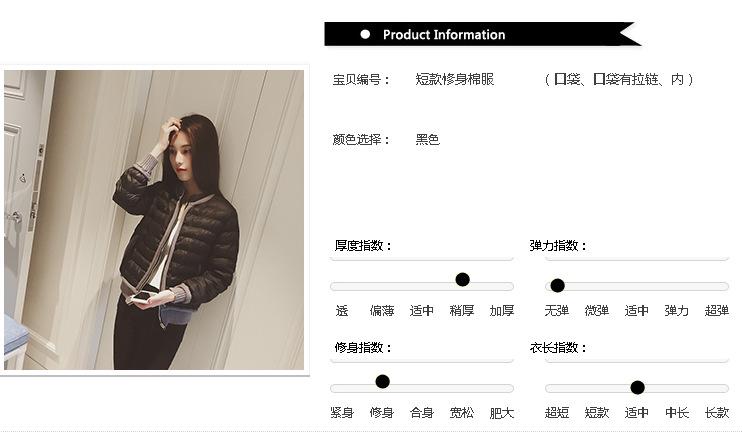This screenshot has width=742, height=433.
Task: Click the 短款修身棉服 product name
Action: (x=455, y=79)
